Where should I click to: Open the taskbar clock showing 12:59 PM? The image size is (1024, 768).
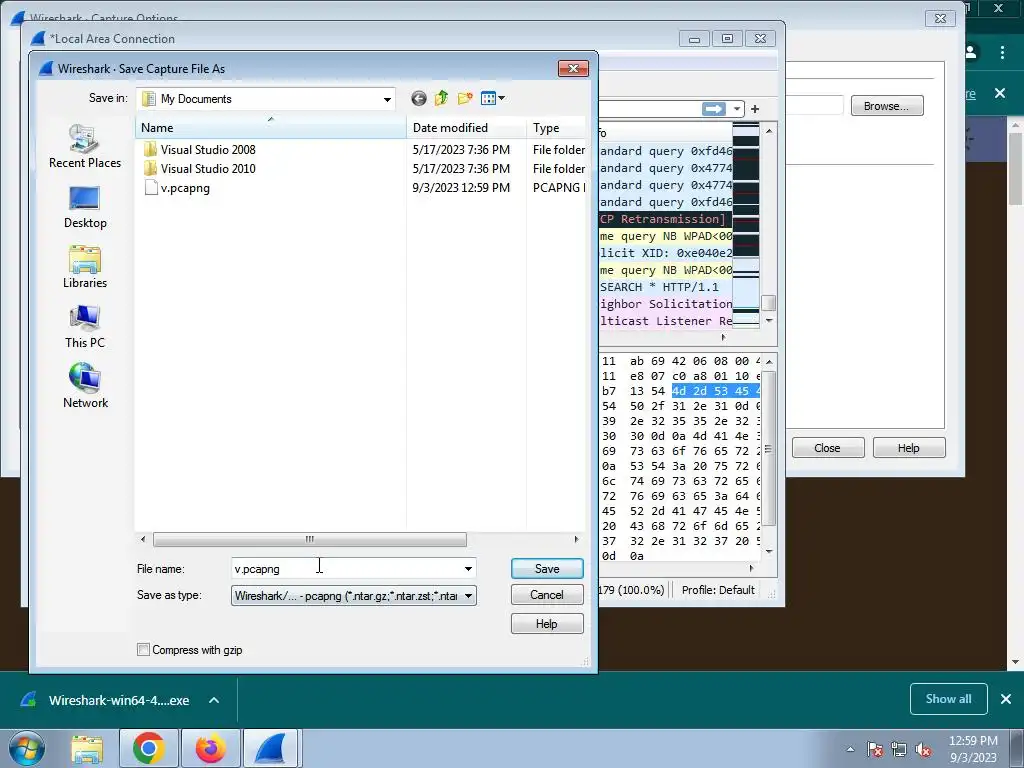tap(973, 749)
